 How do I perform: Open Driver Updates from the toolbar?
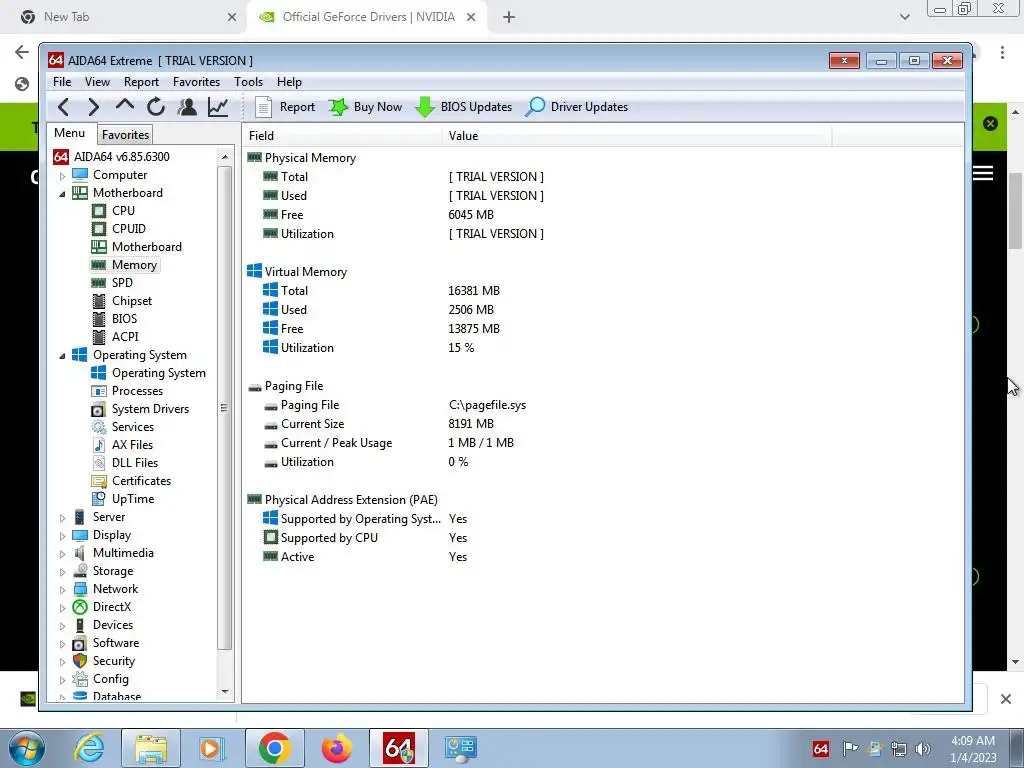click(x=577, y=106)
